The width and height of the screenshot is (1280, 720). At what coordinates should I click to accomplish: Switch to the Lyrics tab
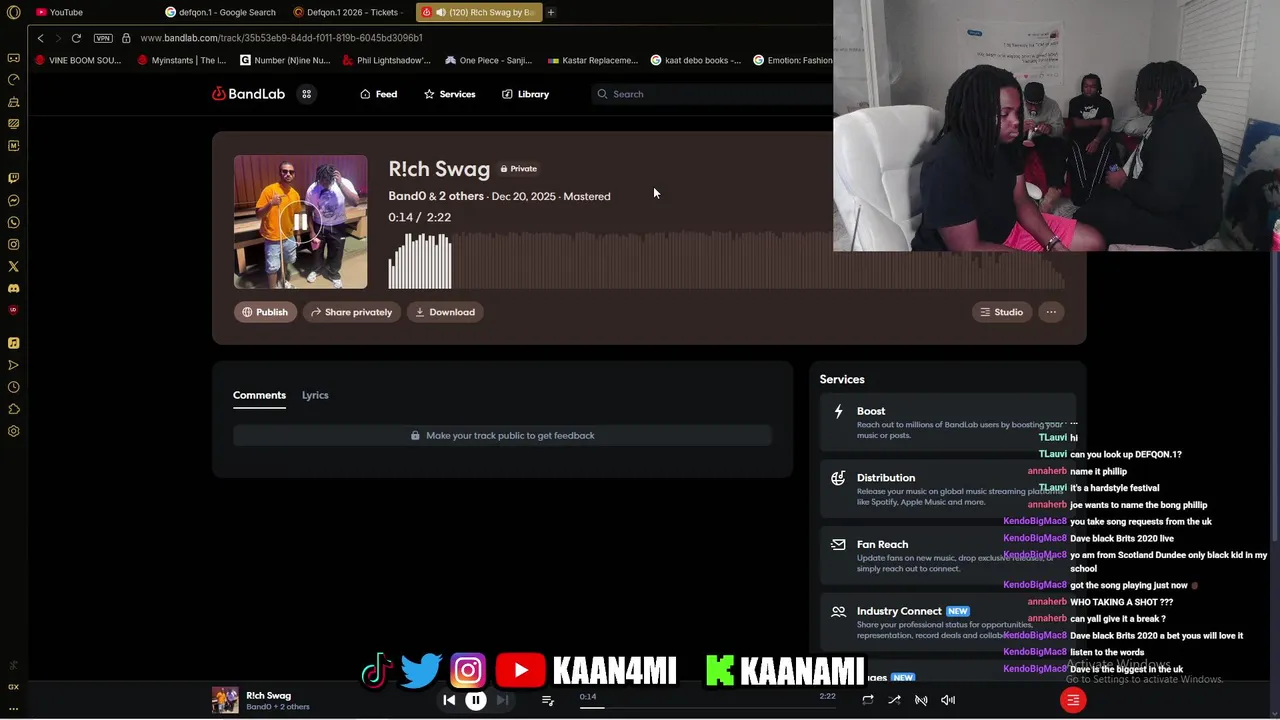(315, 395)
